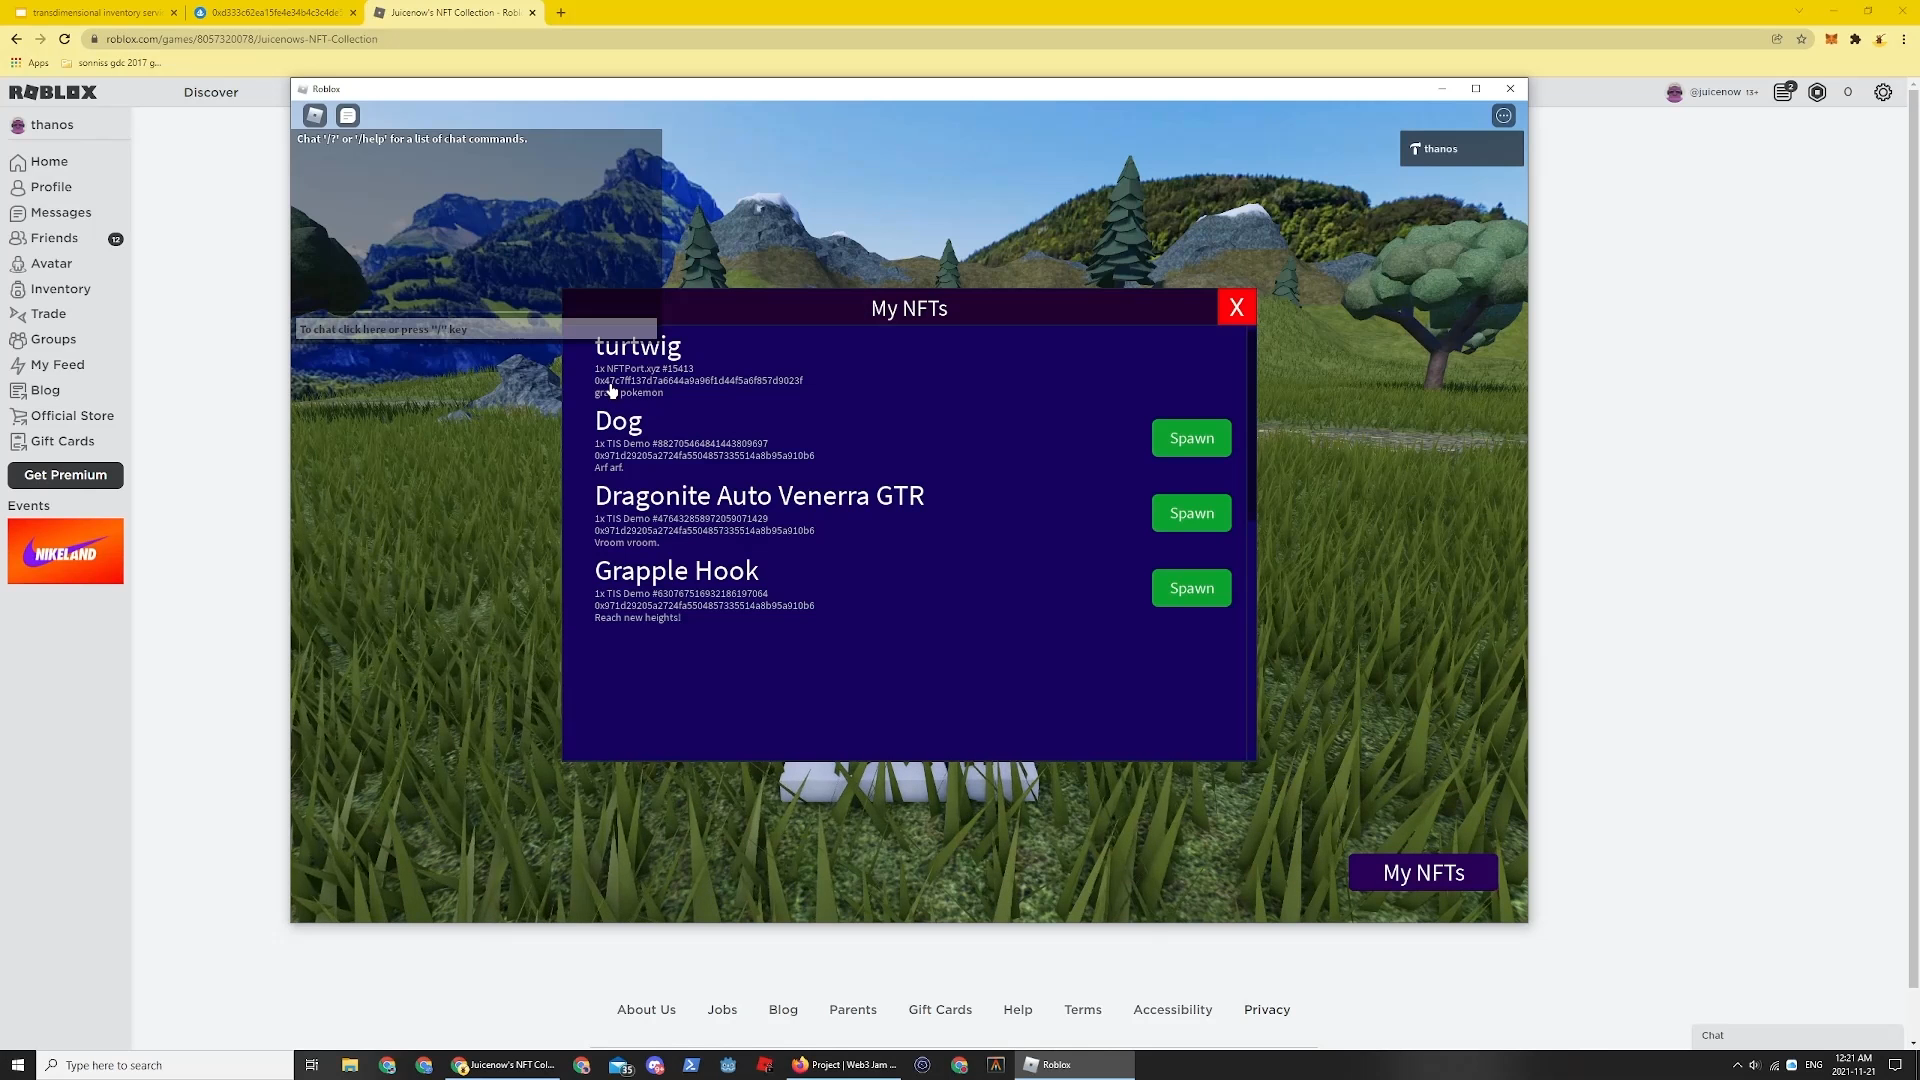Image resolution: width=1920 pixels, height=1080 pixels.
Task: Click the Roblox logo
Action: (53, 92)
